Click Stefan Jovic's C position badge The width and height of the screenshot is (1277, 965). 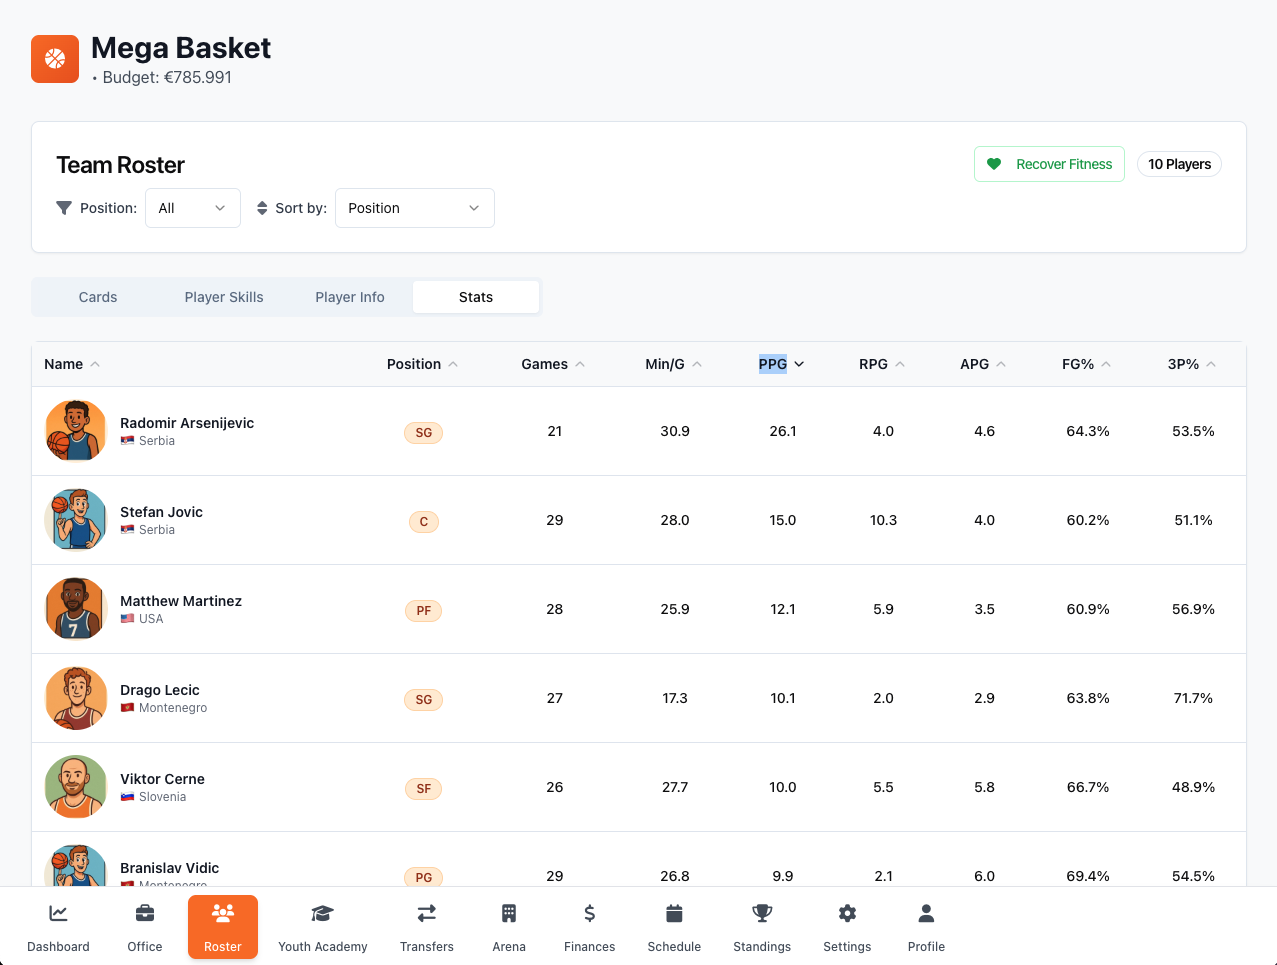(424, 522)
